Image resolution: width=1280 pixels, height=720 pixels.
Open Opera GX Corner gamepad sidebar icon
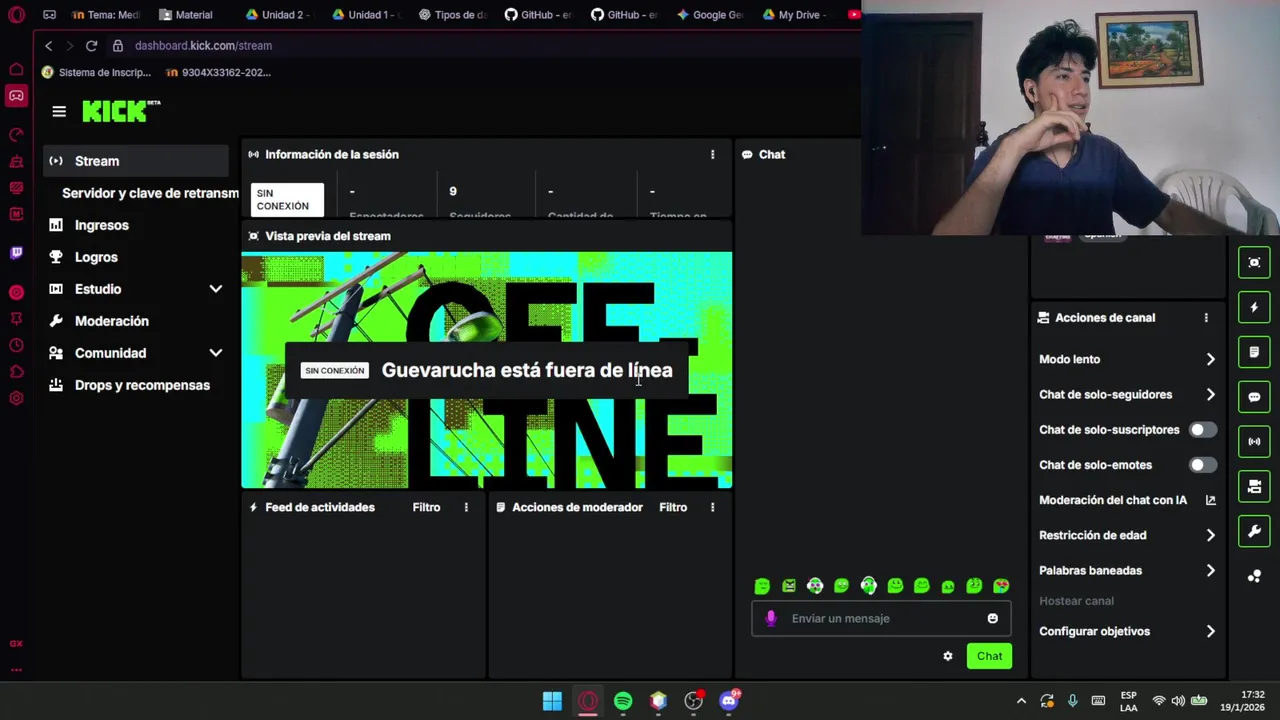[16, 96]
